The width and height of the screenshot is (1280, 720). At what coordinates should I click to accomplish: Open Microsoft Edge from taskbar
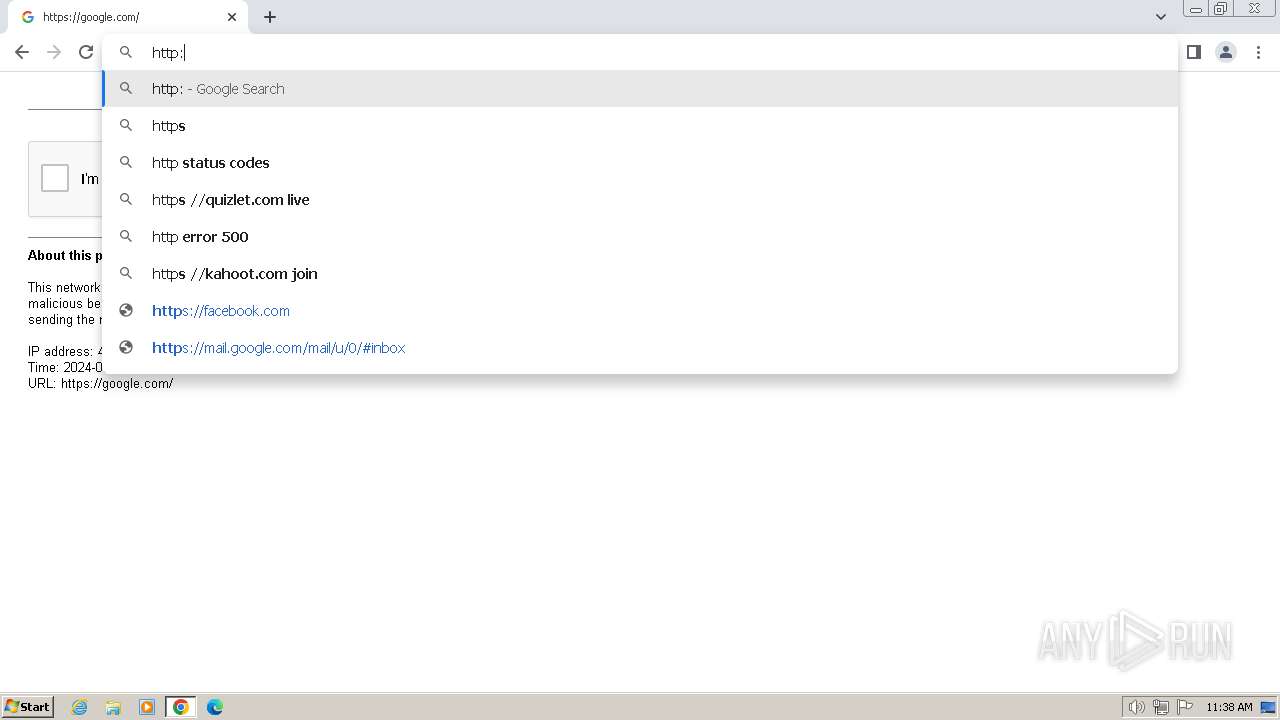[215, 707]
